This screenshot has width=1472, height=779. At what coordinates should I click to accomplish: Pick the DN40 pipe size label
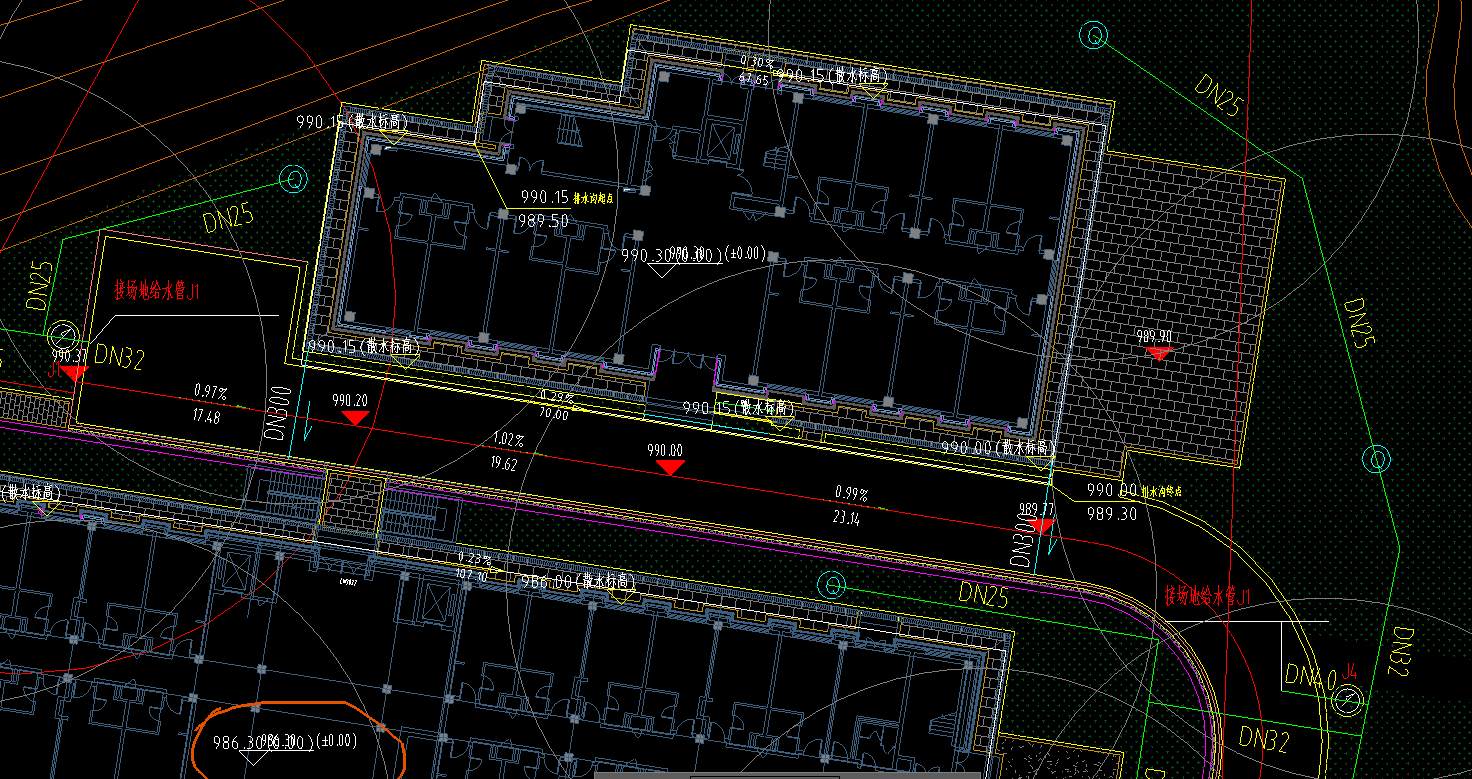point(1310,679)
